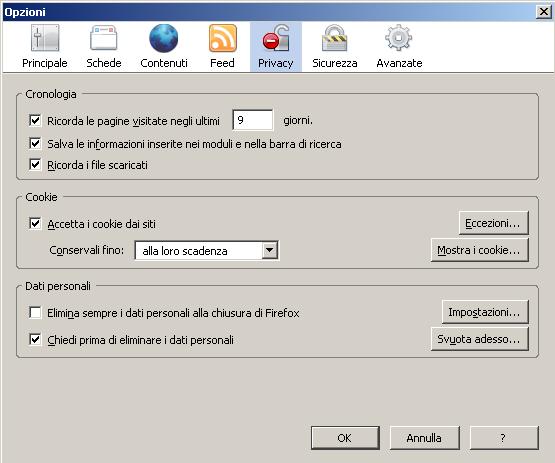Screen dimensions: 555x463
Task: Open the Contenuti globe icon
Action: pos(164,38)
